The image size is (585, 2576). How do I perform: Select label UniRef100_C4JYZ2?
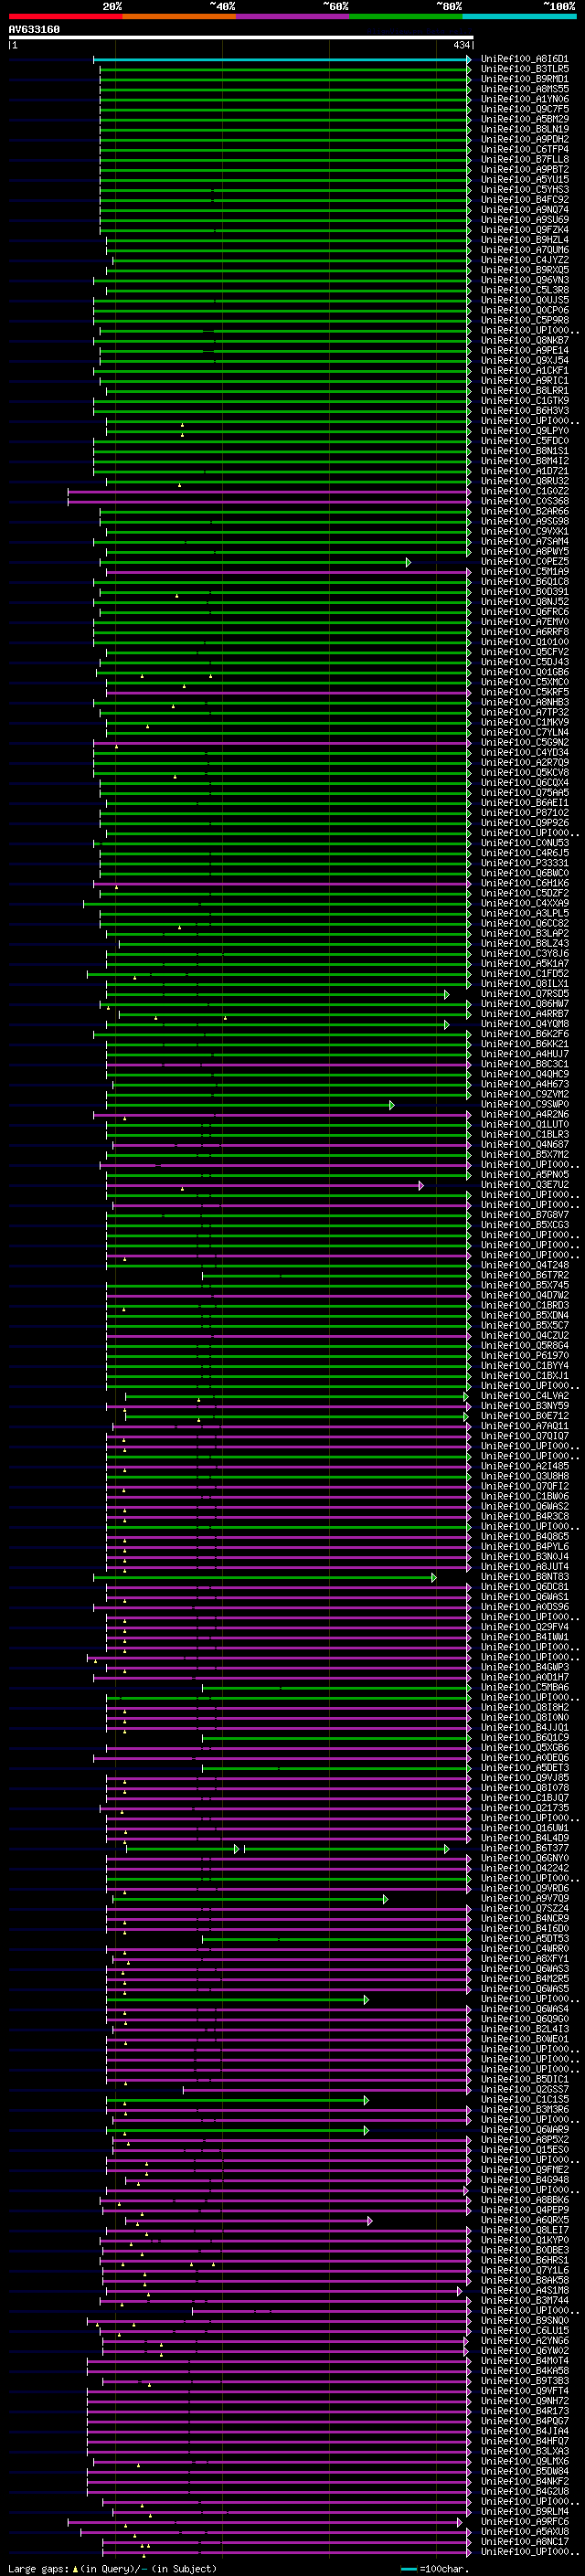click(x=524, y=260)
